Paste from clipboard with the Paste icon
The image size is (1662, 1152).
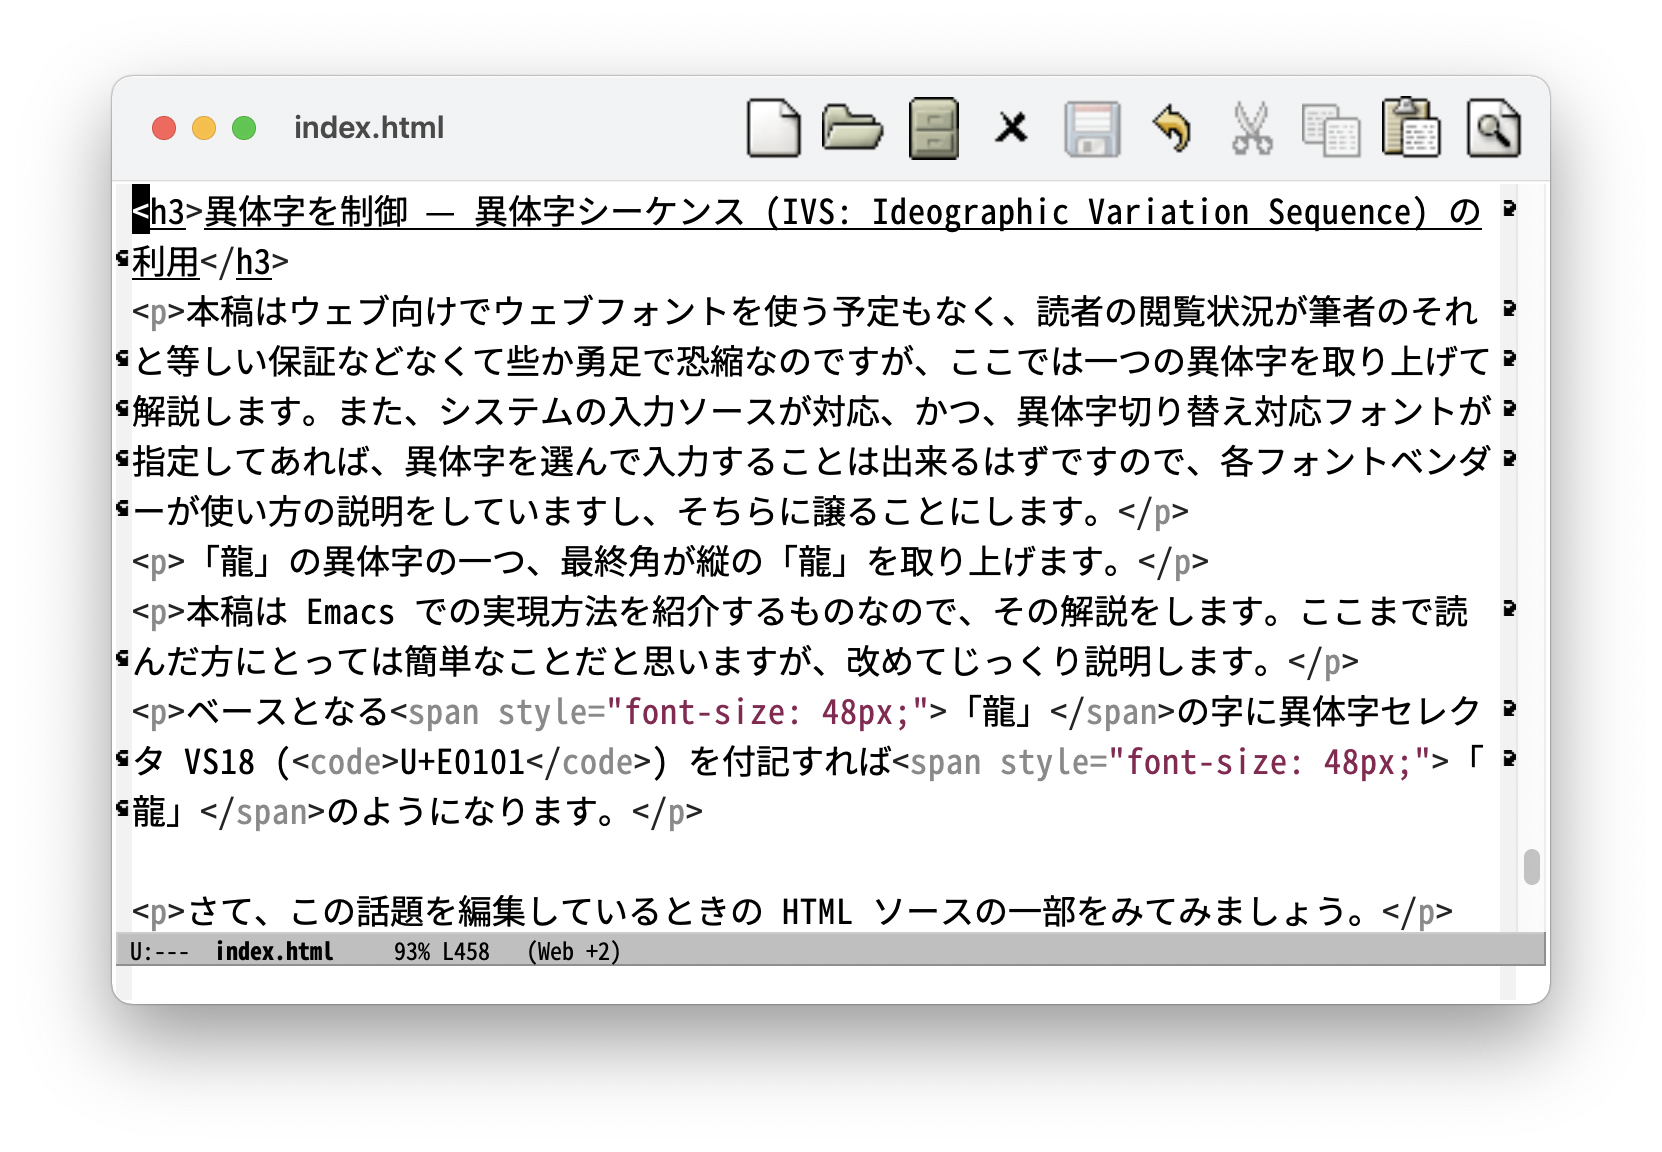[1410, 128]
